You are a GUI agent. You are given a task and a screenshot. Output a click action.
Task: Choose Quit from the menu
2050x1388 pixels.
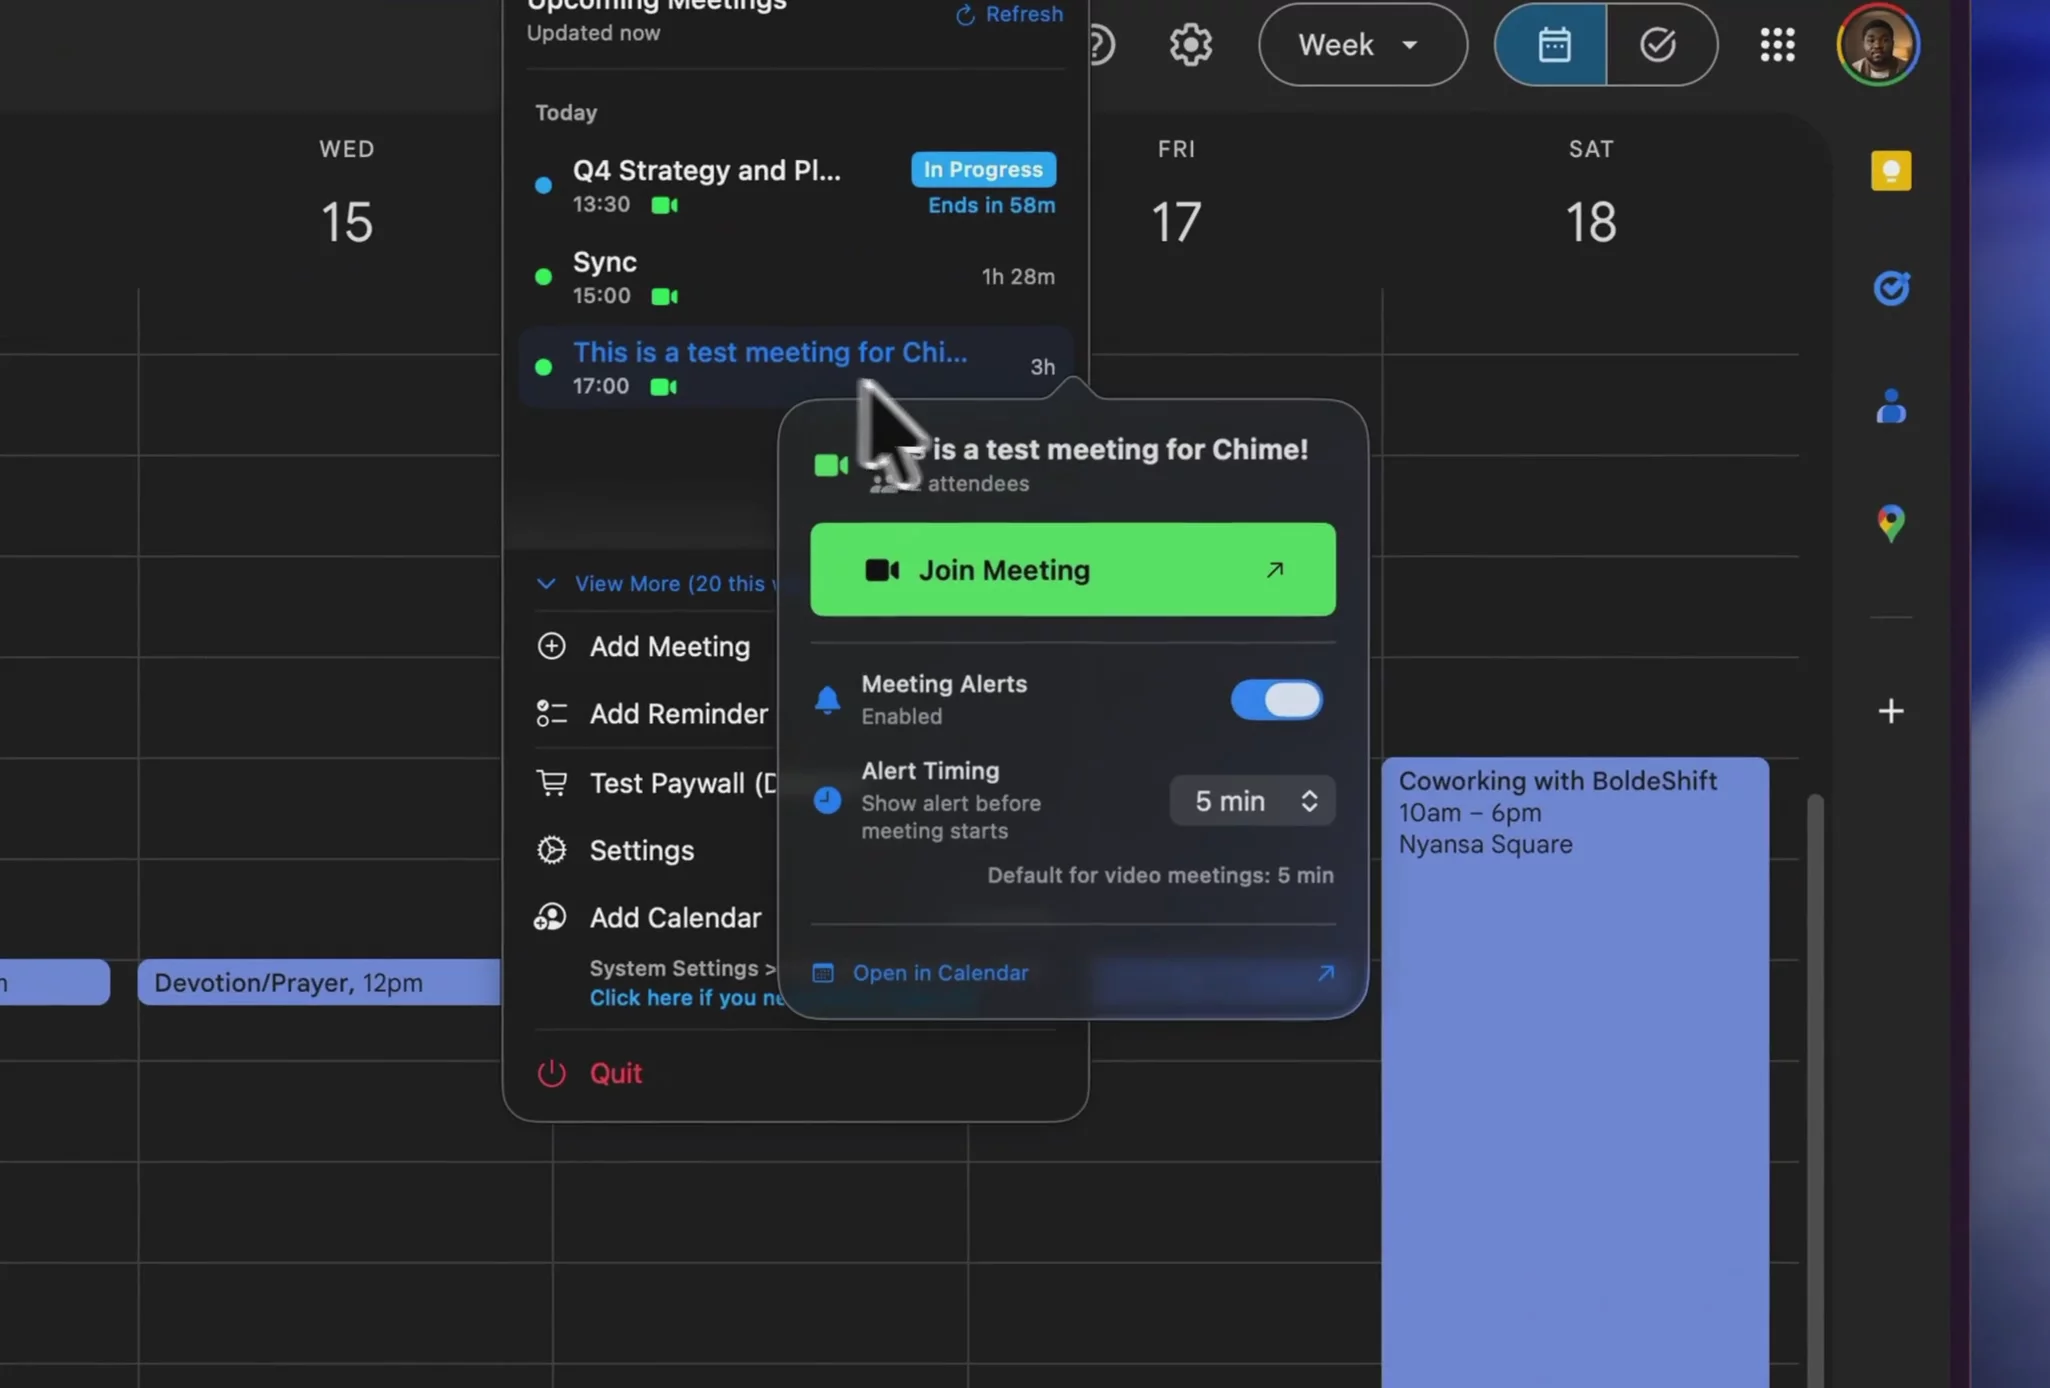click(x=615, y=1073)
